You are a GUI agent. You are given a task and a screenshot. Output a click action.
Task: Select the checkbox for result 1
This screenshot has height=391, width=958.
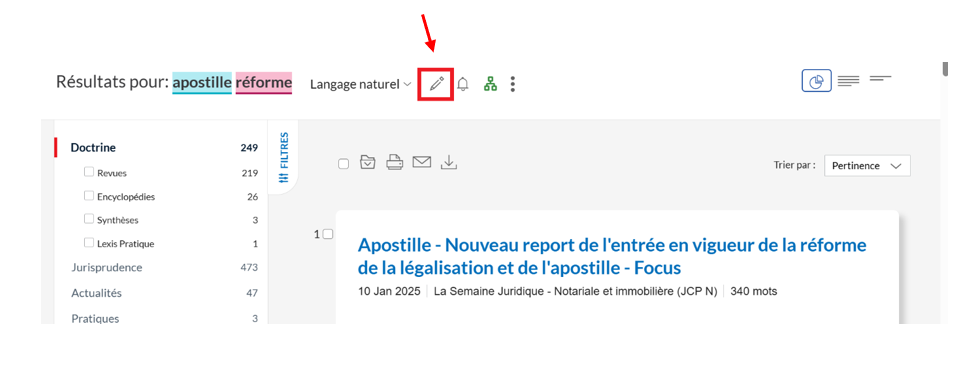tap(327, 234)
